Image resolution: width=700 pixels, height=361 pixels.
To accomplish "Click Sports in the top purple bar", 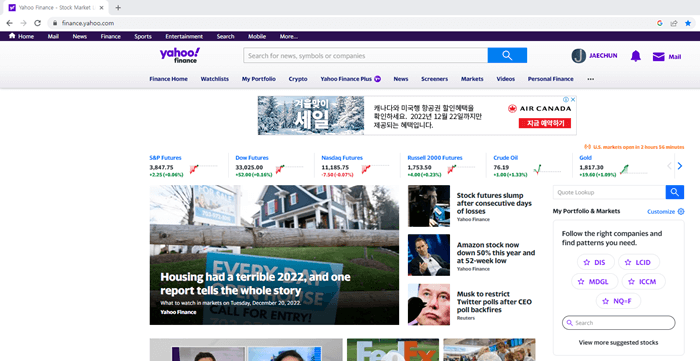I will (143, 37).
